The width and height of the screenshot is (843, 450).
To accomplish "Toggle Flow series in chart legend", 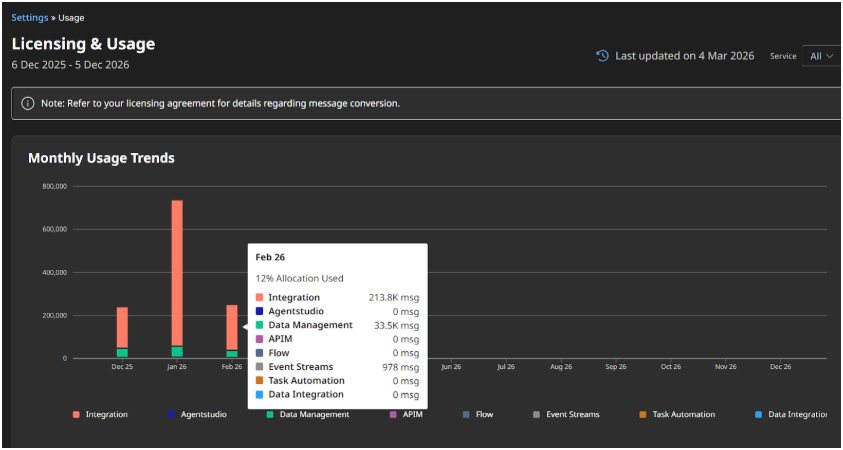I will coord(477,415).
